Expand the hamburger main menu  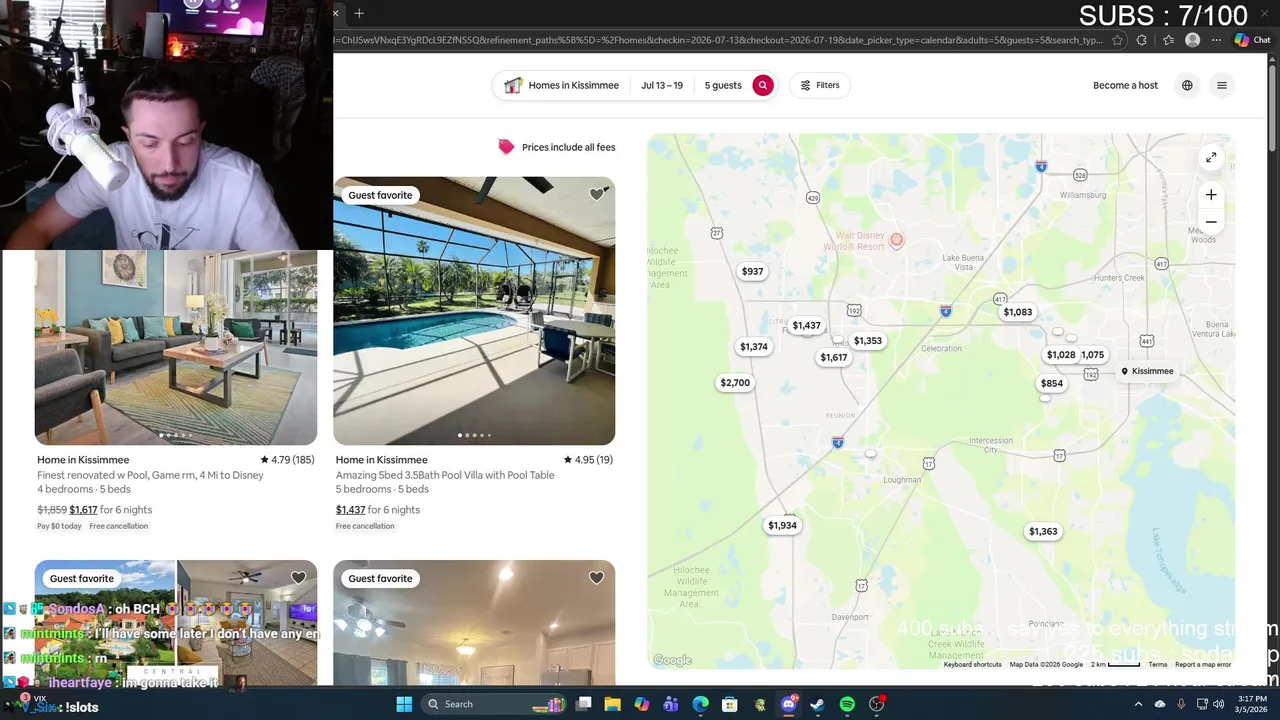click(x=1221, y=85)
